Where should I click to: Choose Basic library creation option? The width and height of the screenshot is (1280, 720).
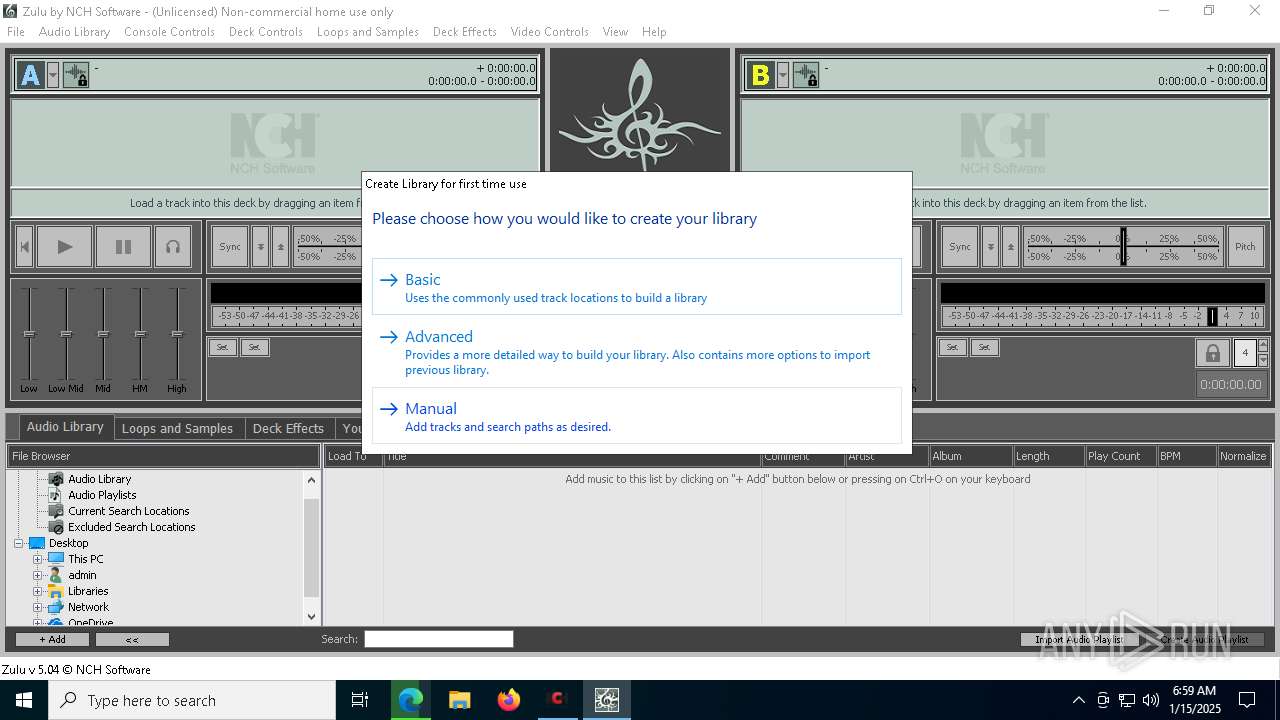click(x=637, y=287)
